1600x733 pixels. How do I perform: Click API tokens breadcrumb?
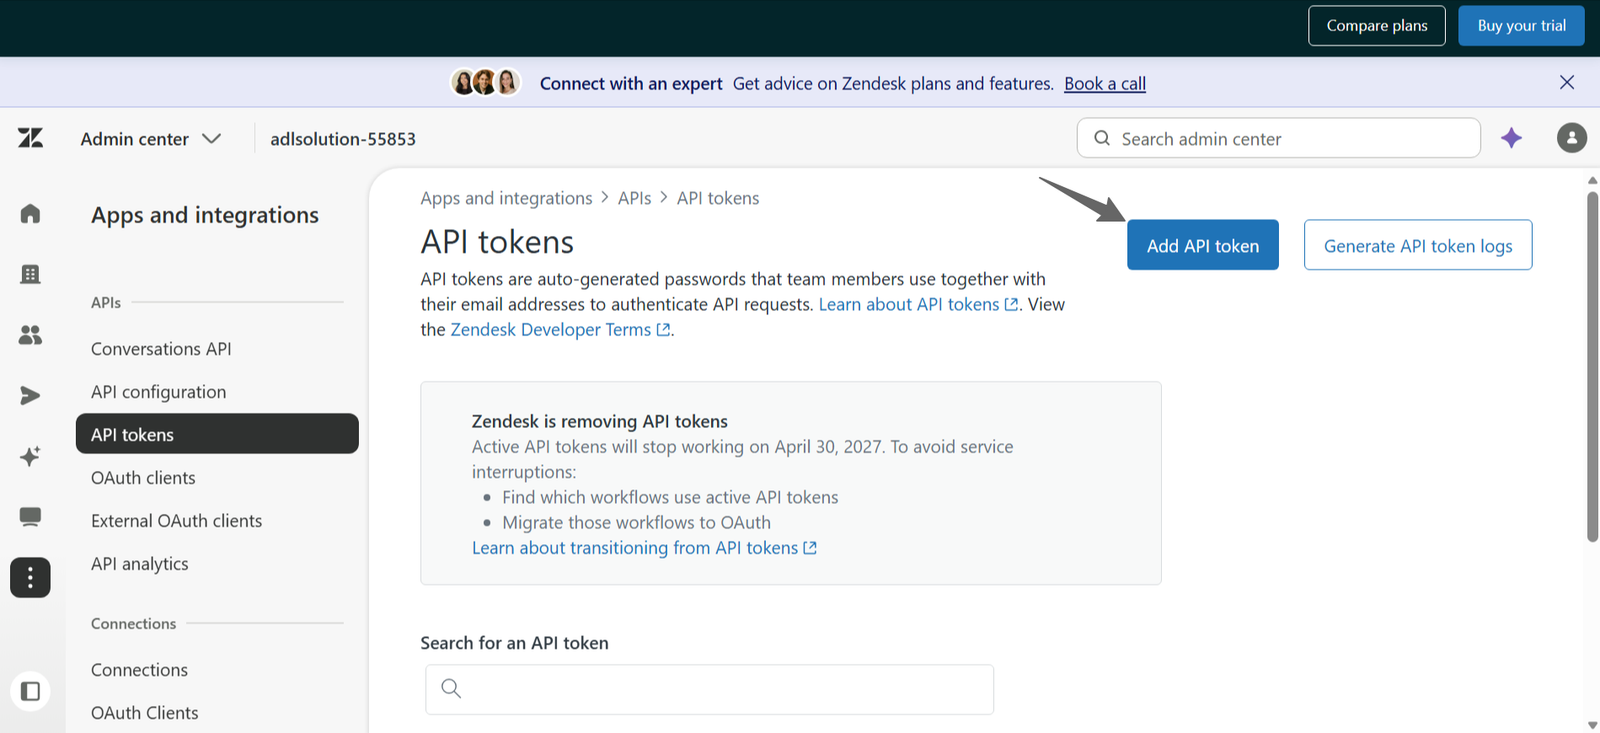tap(718, 198)
